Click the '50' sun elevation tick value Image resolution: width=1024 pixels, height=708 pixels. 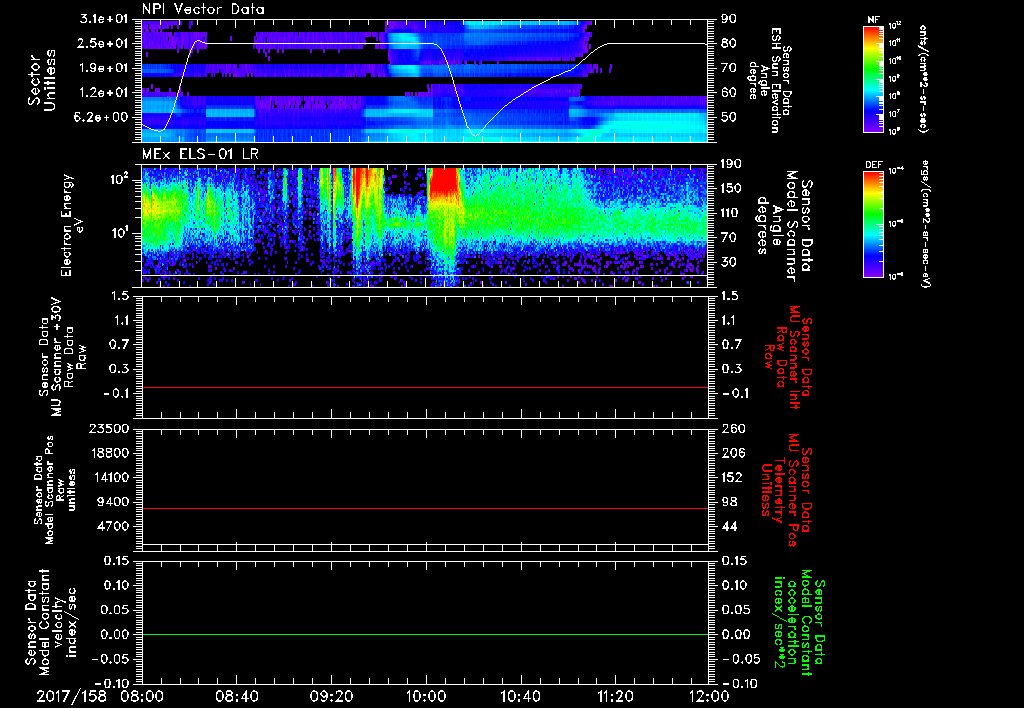pos(728,118)
